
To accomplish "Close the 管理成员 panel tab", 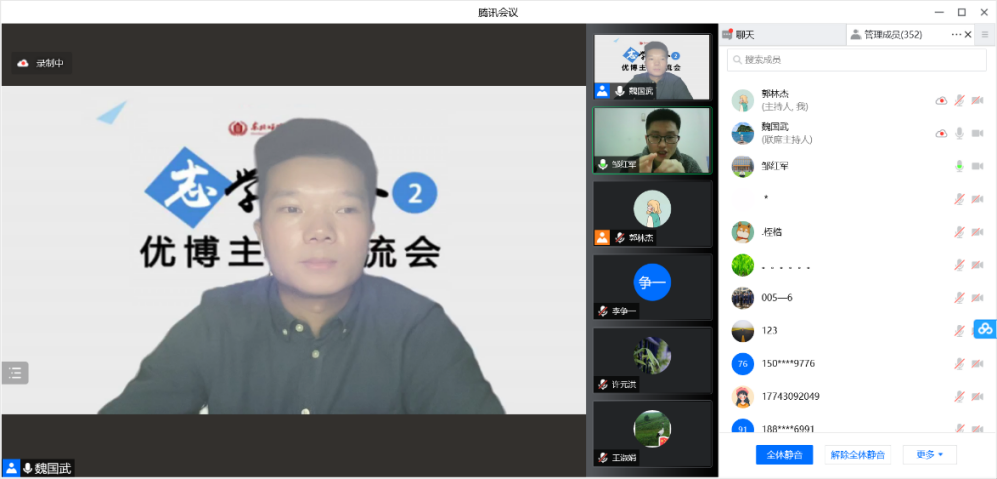I will (968, 35).
